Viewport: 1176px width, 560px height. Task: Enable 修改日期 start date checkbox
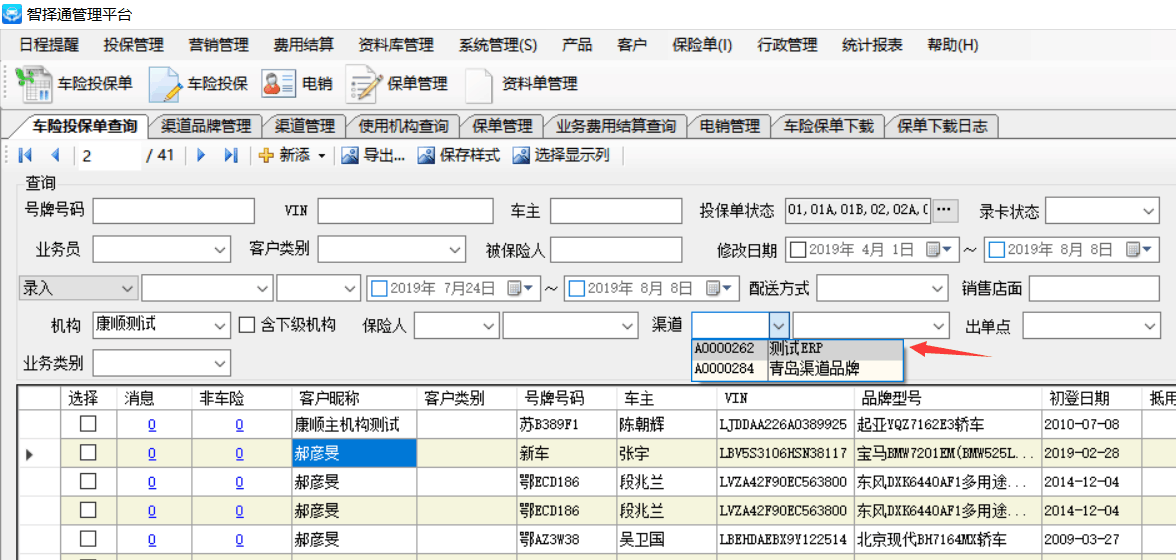tap(798, 249)
